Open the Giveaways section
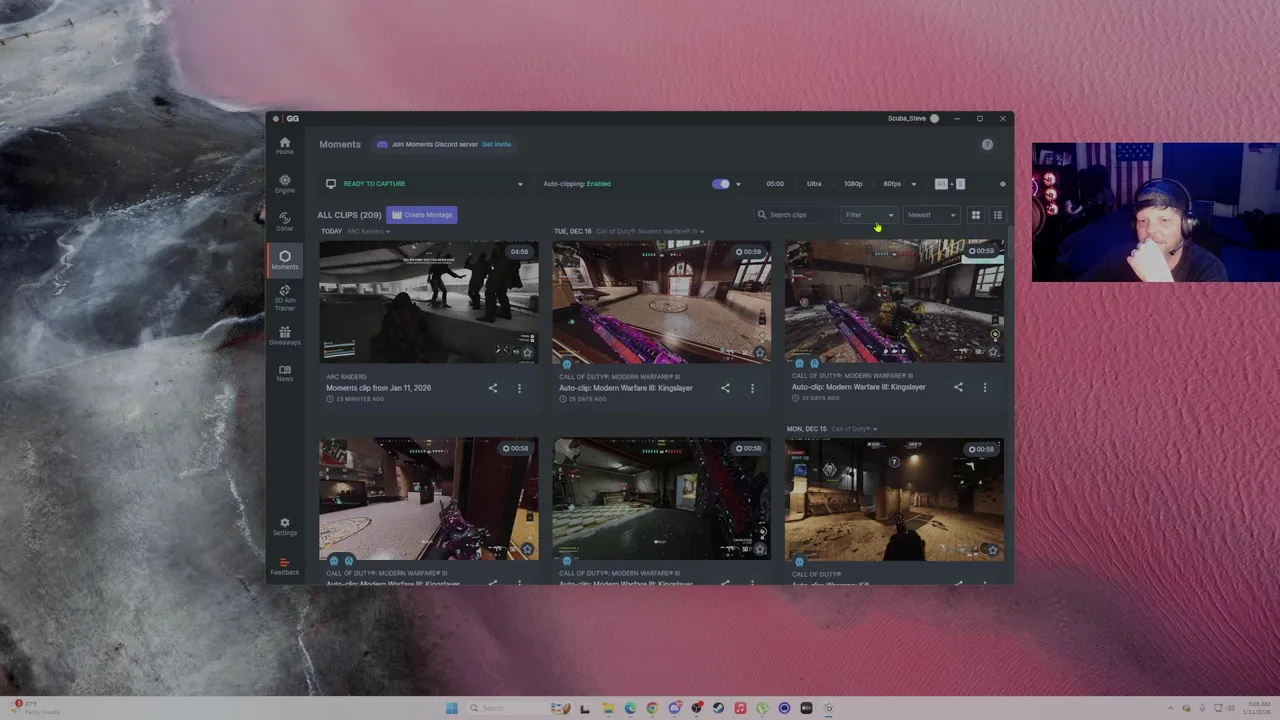Viewport: 1280px width, 720px height. click(x=285, y=336)
